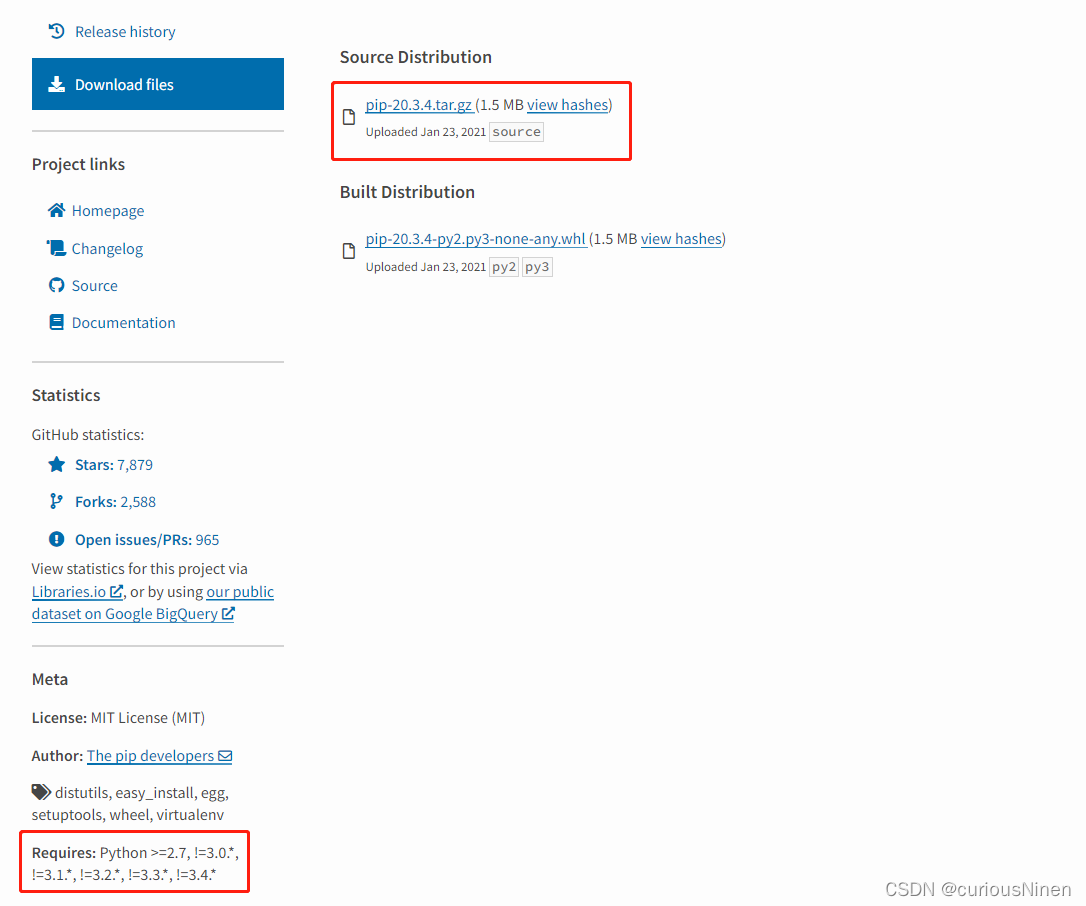1086x906 pixels.
Task: Open the Source repository link
Action: pyautogui.click(x=95, y=285)
